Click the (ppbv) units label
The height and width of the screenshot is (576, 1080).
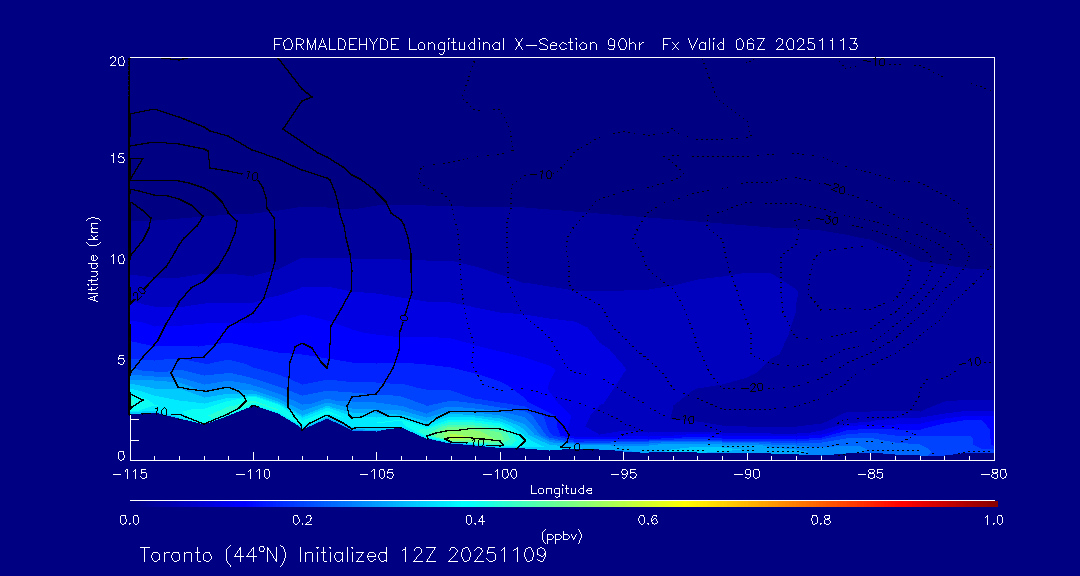pyautogui.click(x=561, y=536)
